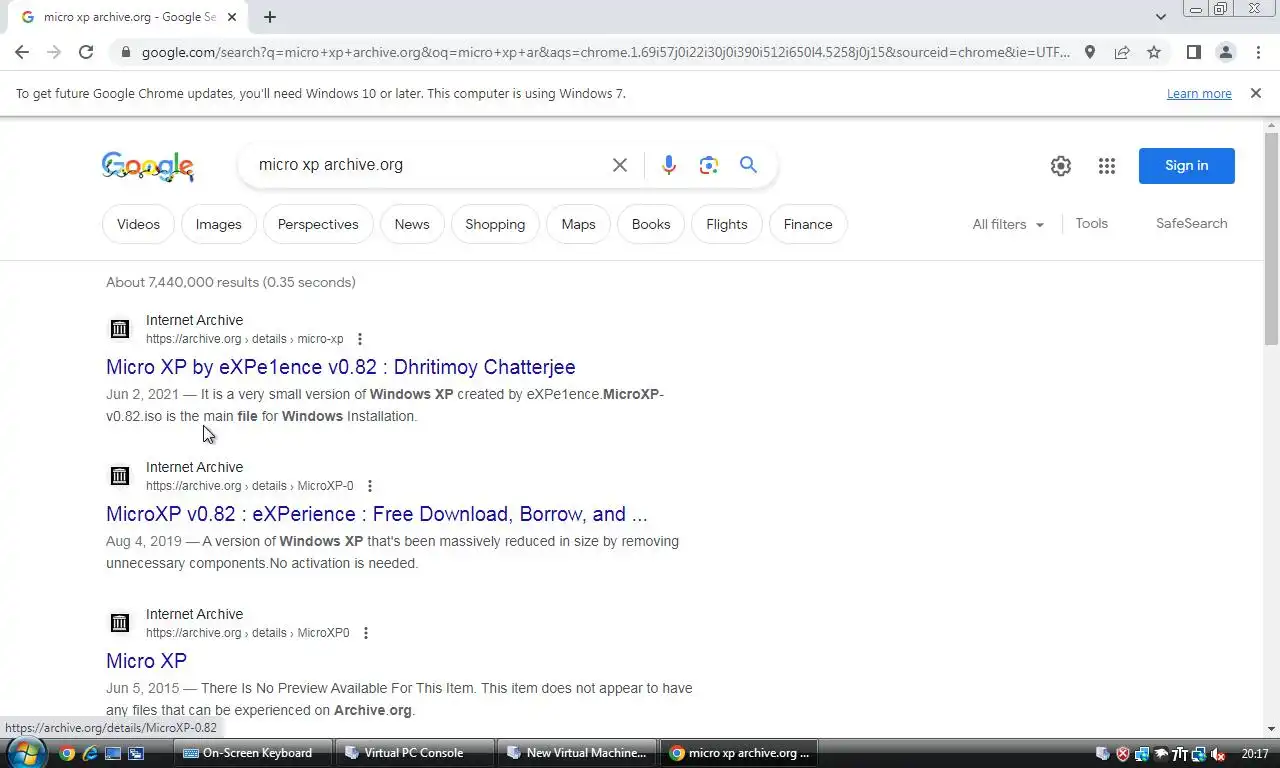Switch to Virtual PC Console taskbar button

414,753
